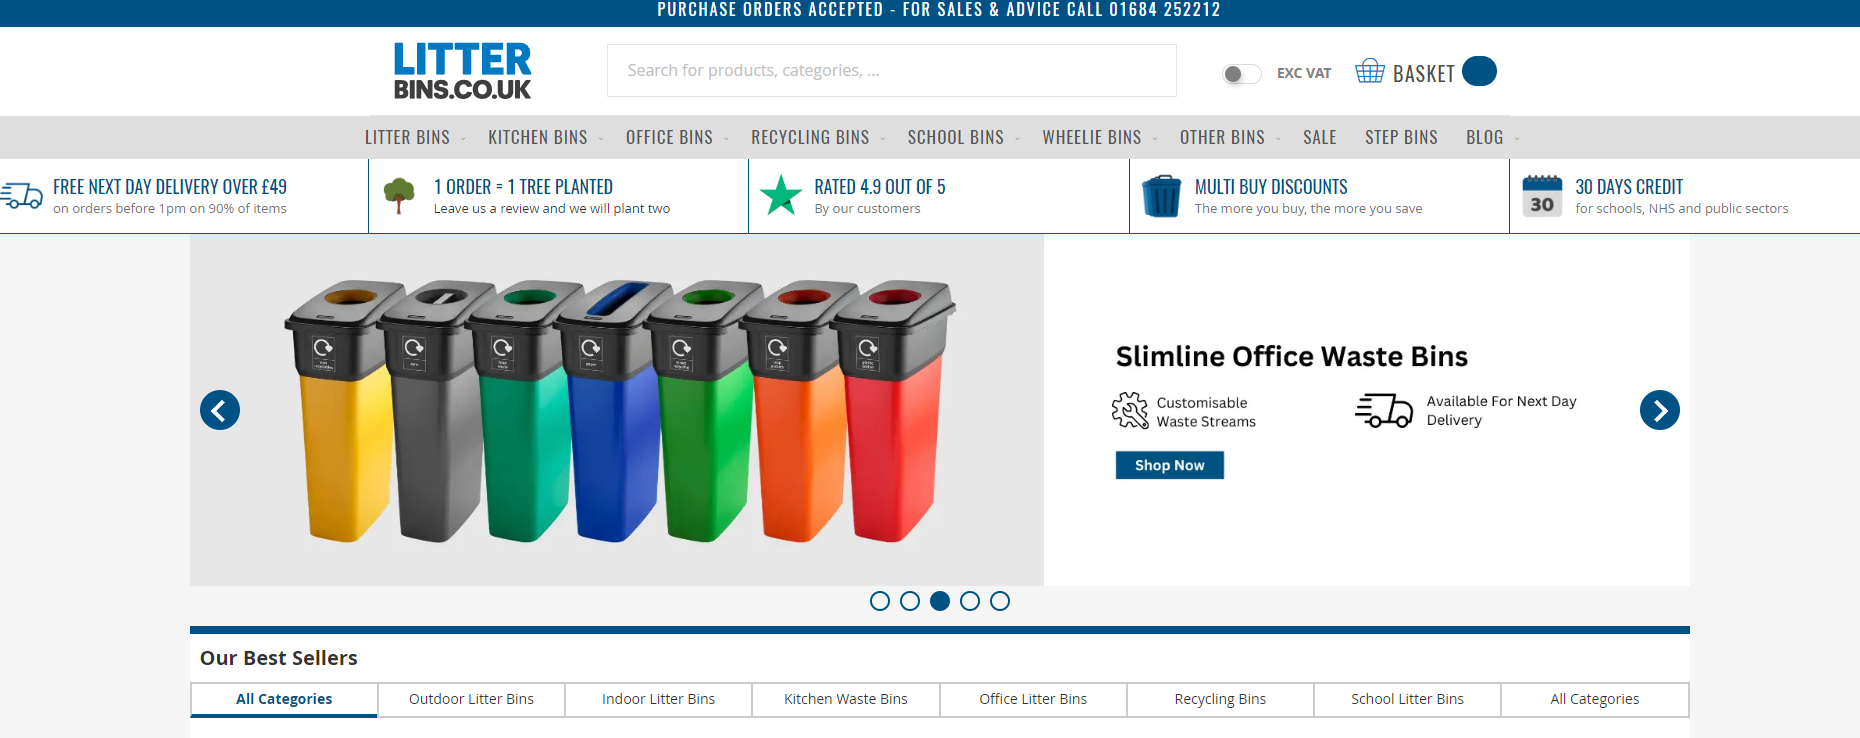Select the fifth carousel dot
This screenshot has height=738, width=1860.
pos(1000,601)
